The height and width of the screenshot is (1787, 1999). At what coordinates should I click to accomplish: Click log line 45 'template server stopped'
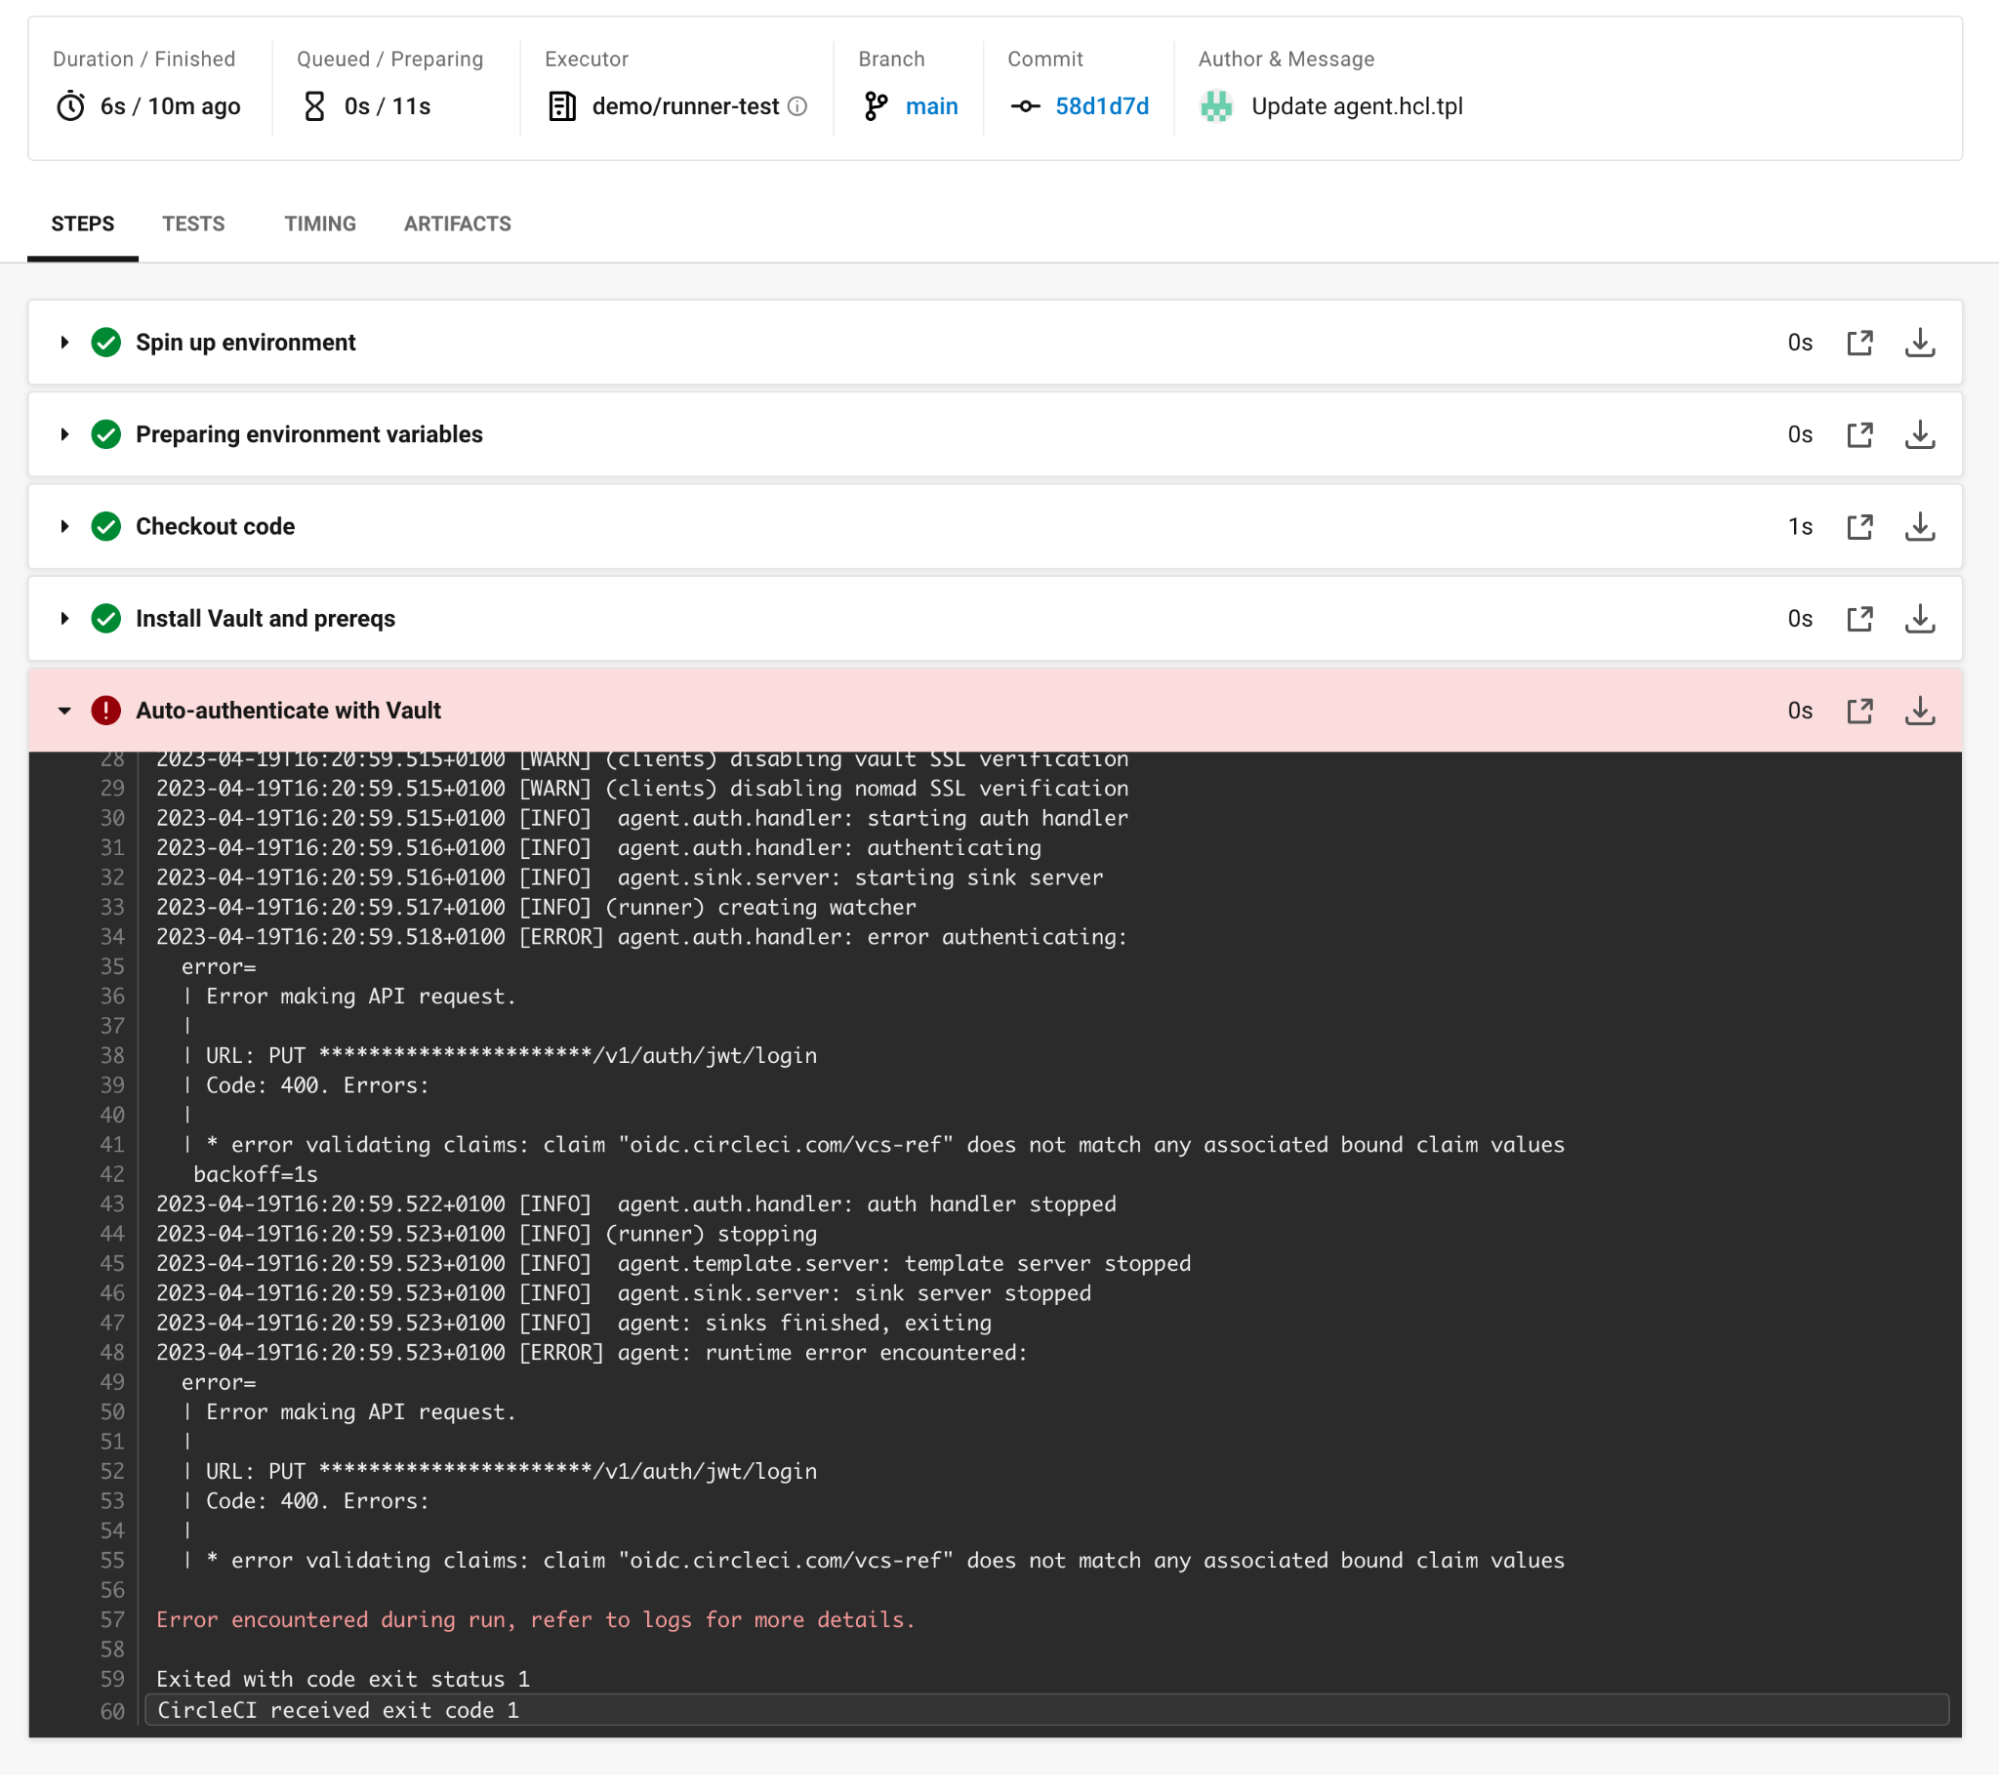[x=674, y=1264]
